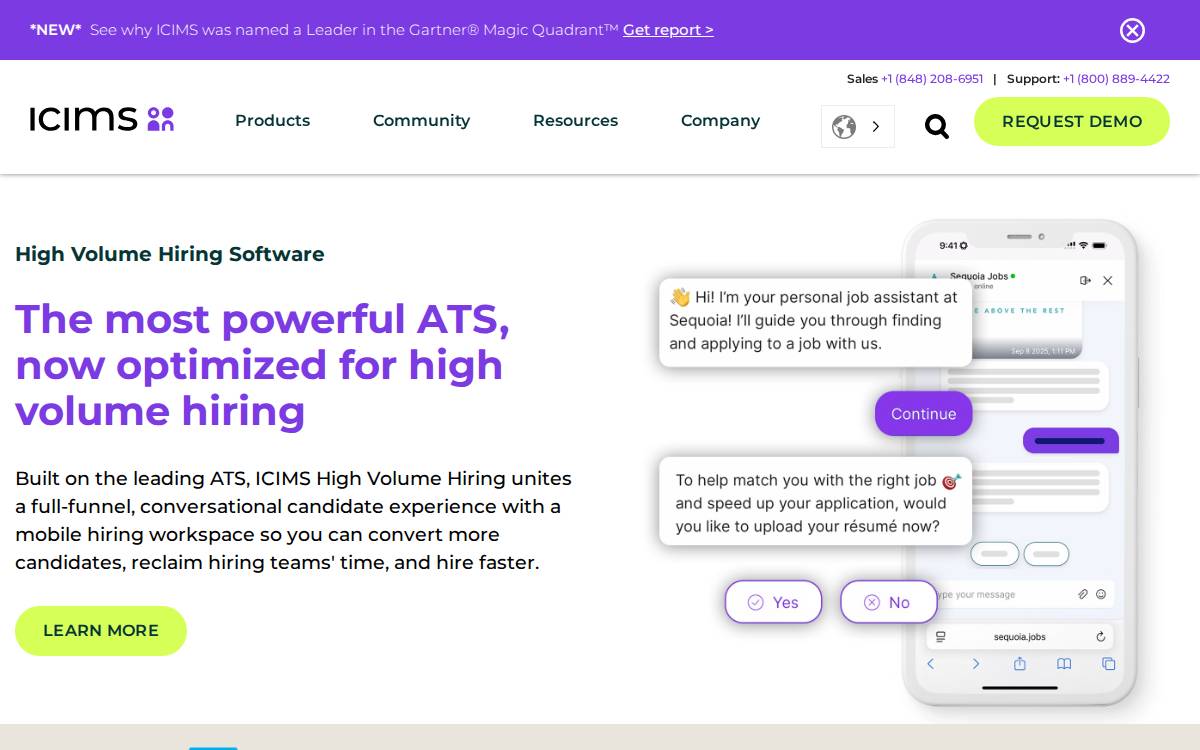Click the reload icon in address bar
This screenshot has height=750, width=1200.
1101,636
